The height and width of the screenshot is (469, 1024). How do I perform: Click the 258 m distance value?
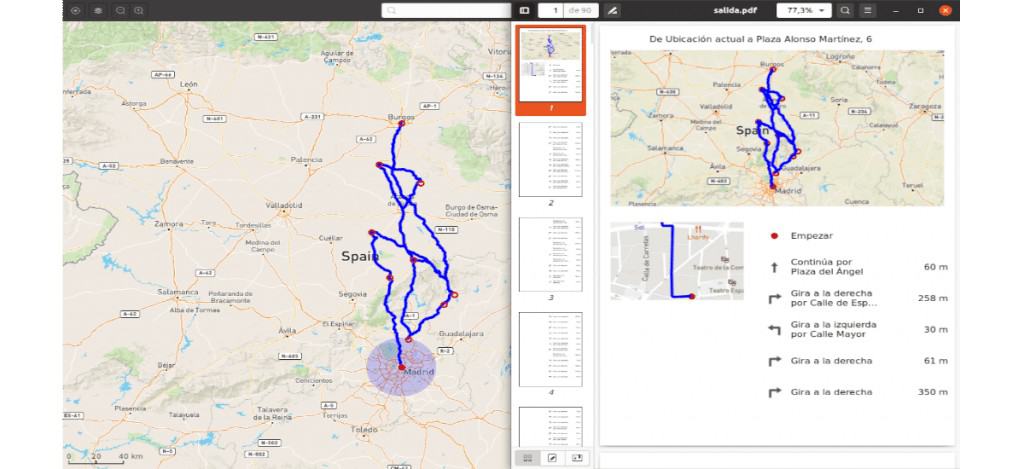pyautogui.click(x=933, y=299)
